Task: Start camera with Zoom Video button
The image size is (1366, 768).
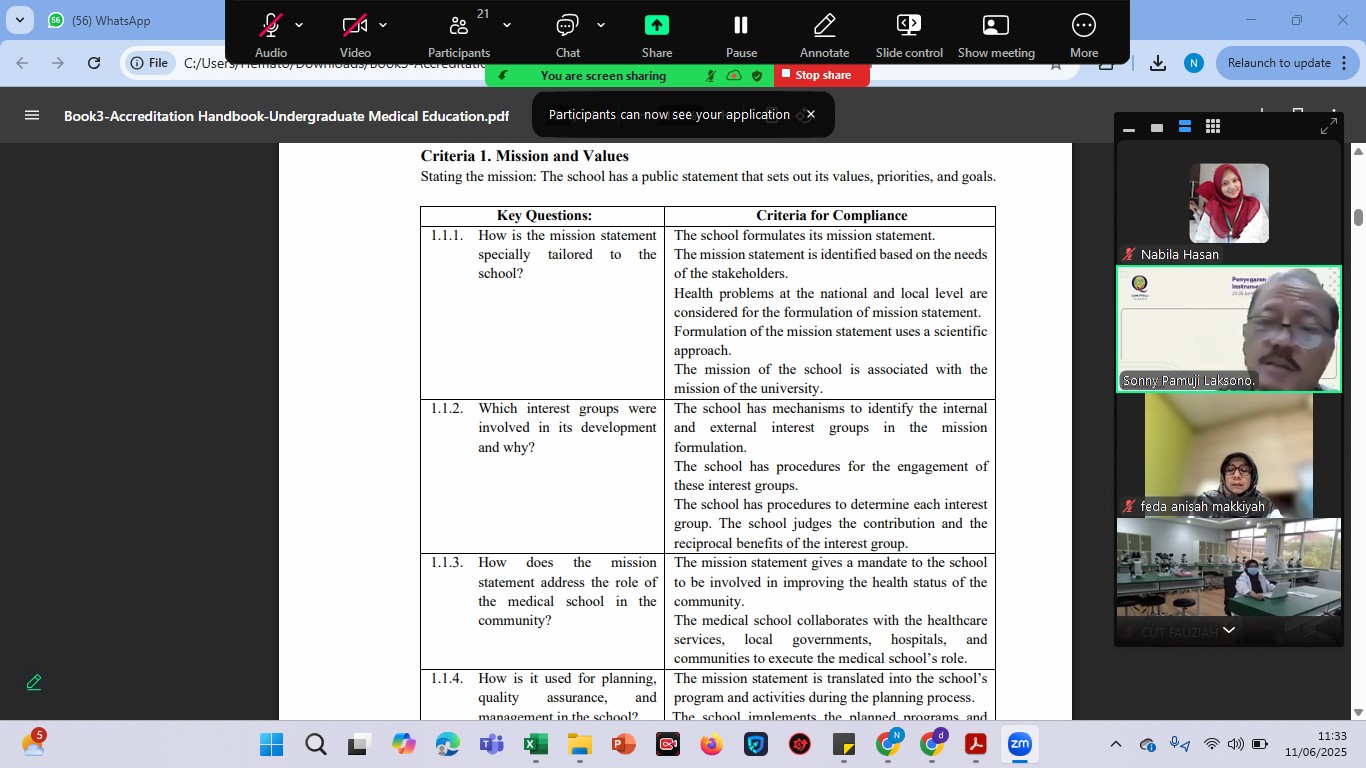Action: [355, 35]
